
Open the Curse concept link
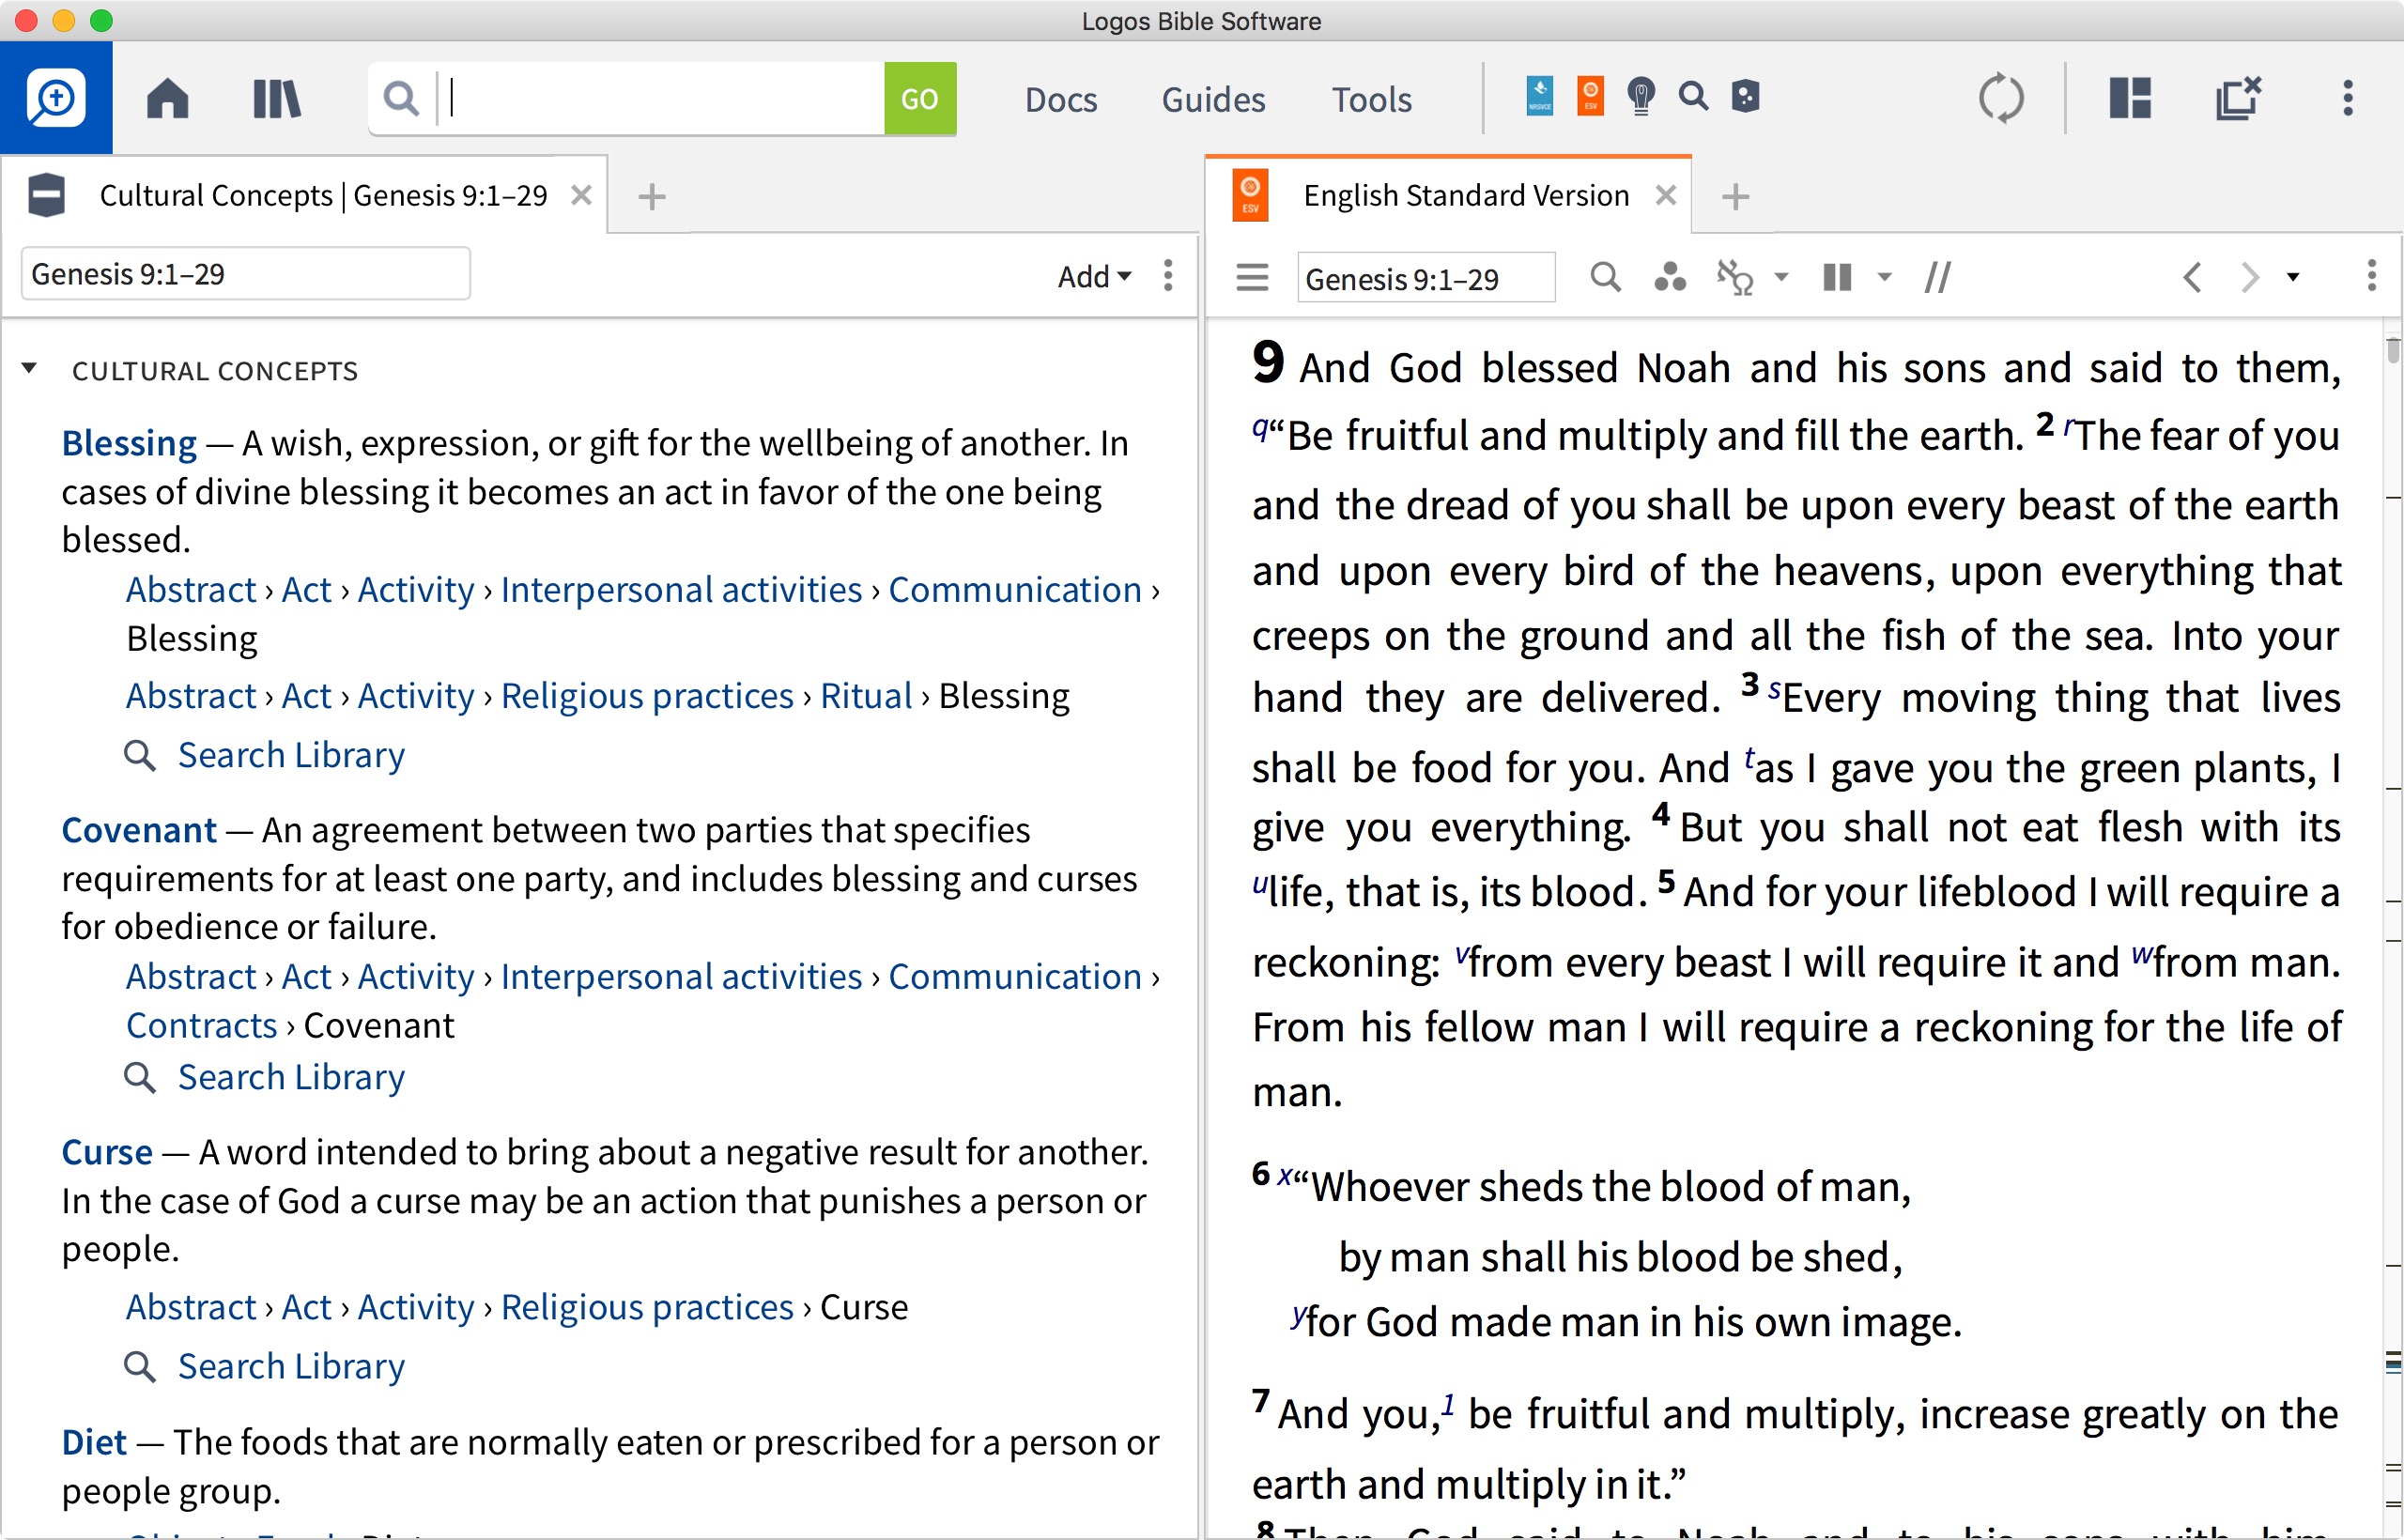[x=107, y=1152]
